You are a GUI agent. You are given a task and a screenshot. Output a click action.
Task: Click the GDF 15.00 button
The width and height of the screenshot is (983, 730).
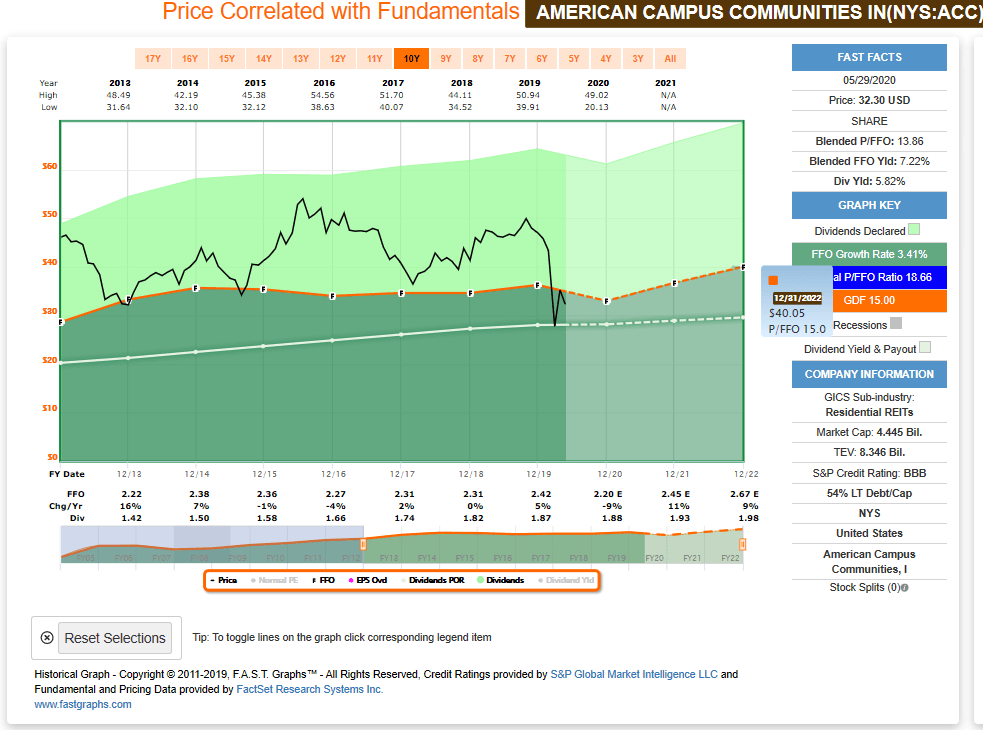(x=889, y=300)
